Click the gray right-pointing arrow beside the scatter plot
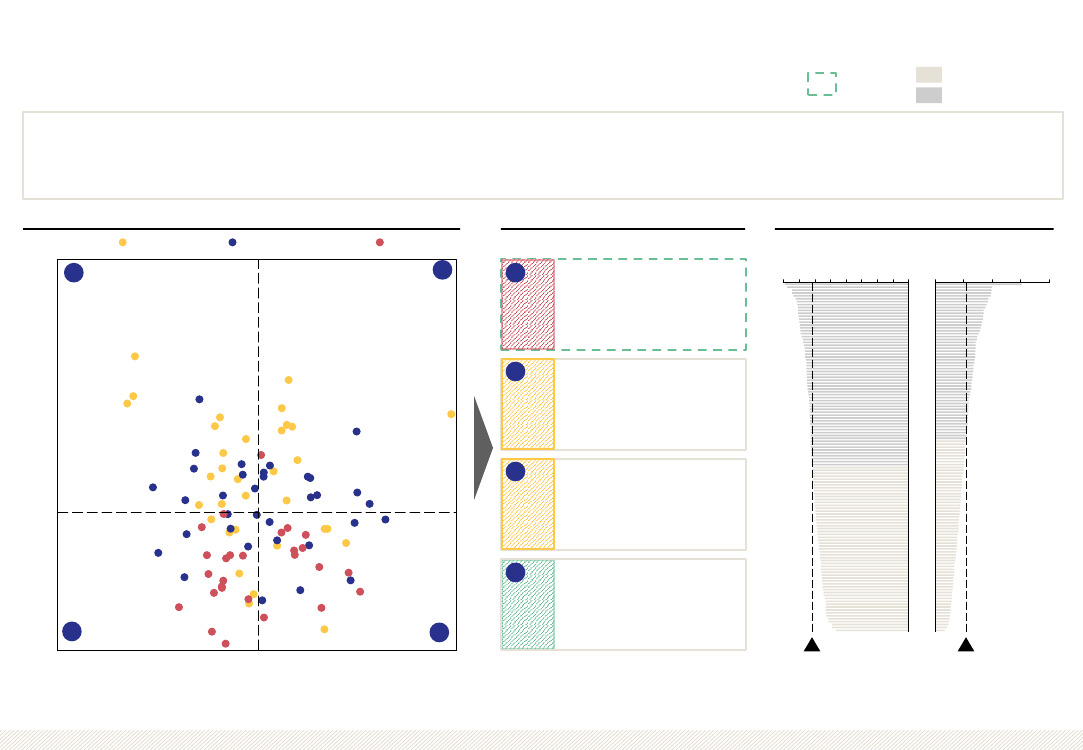 pyautogui.click(x=483, y=448)
